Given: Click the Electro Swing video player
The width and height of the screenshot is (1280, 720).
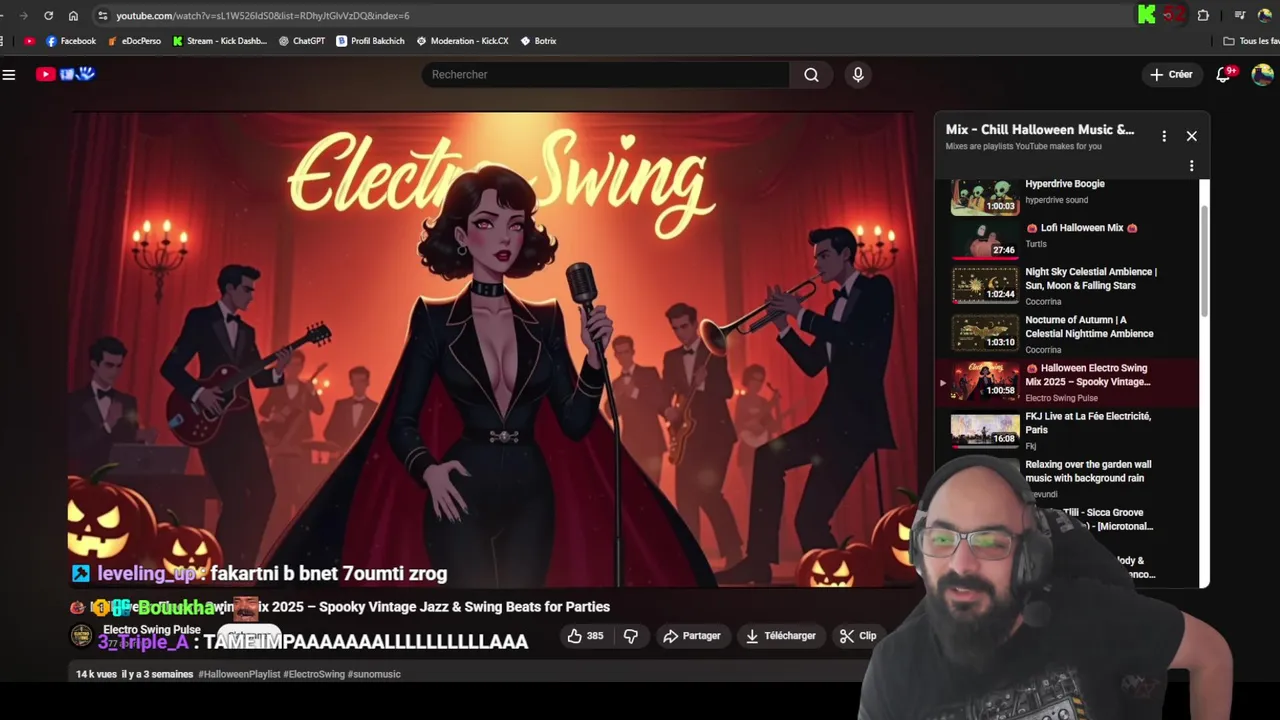Looking at the screenshot, I should (x=492, y=348).
